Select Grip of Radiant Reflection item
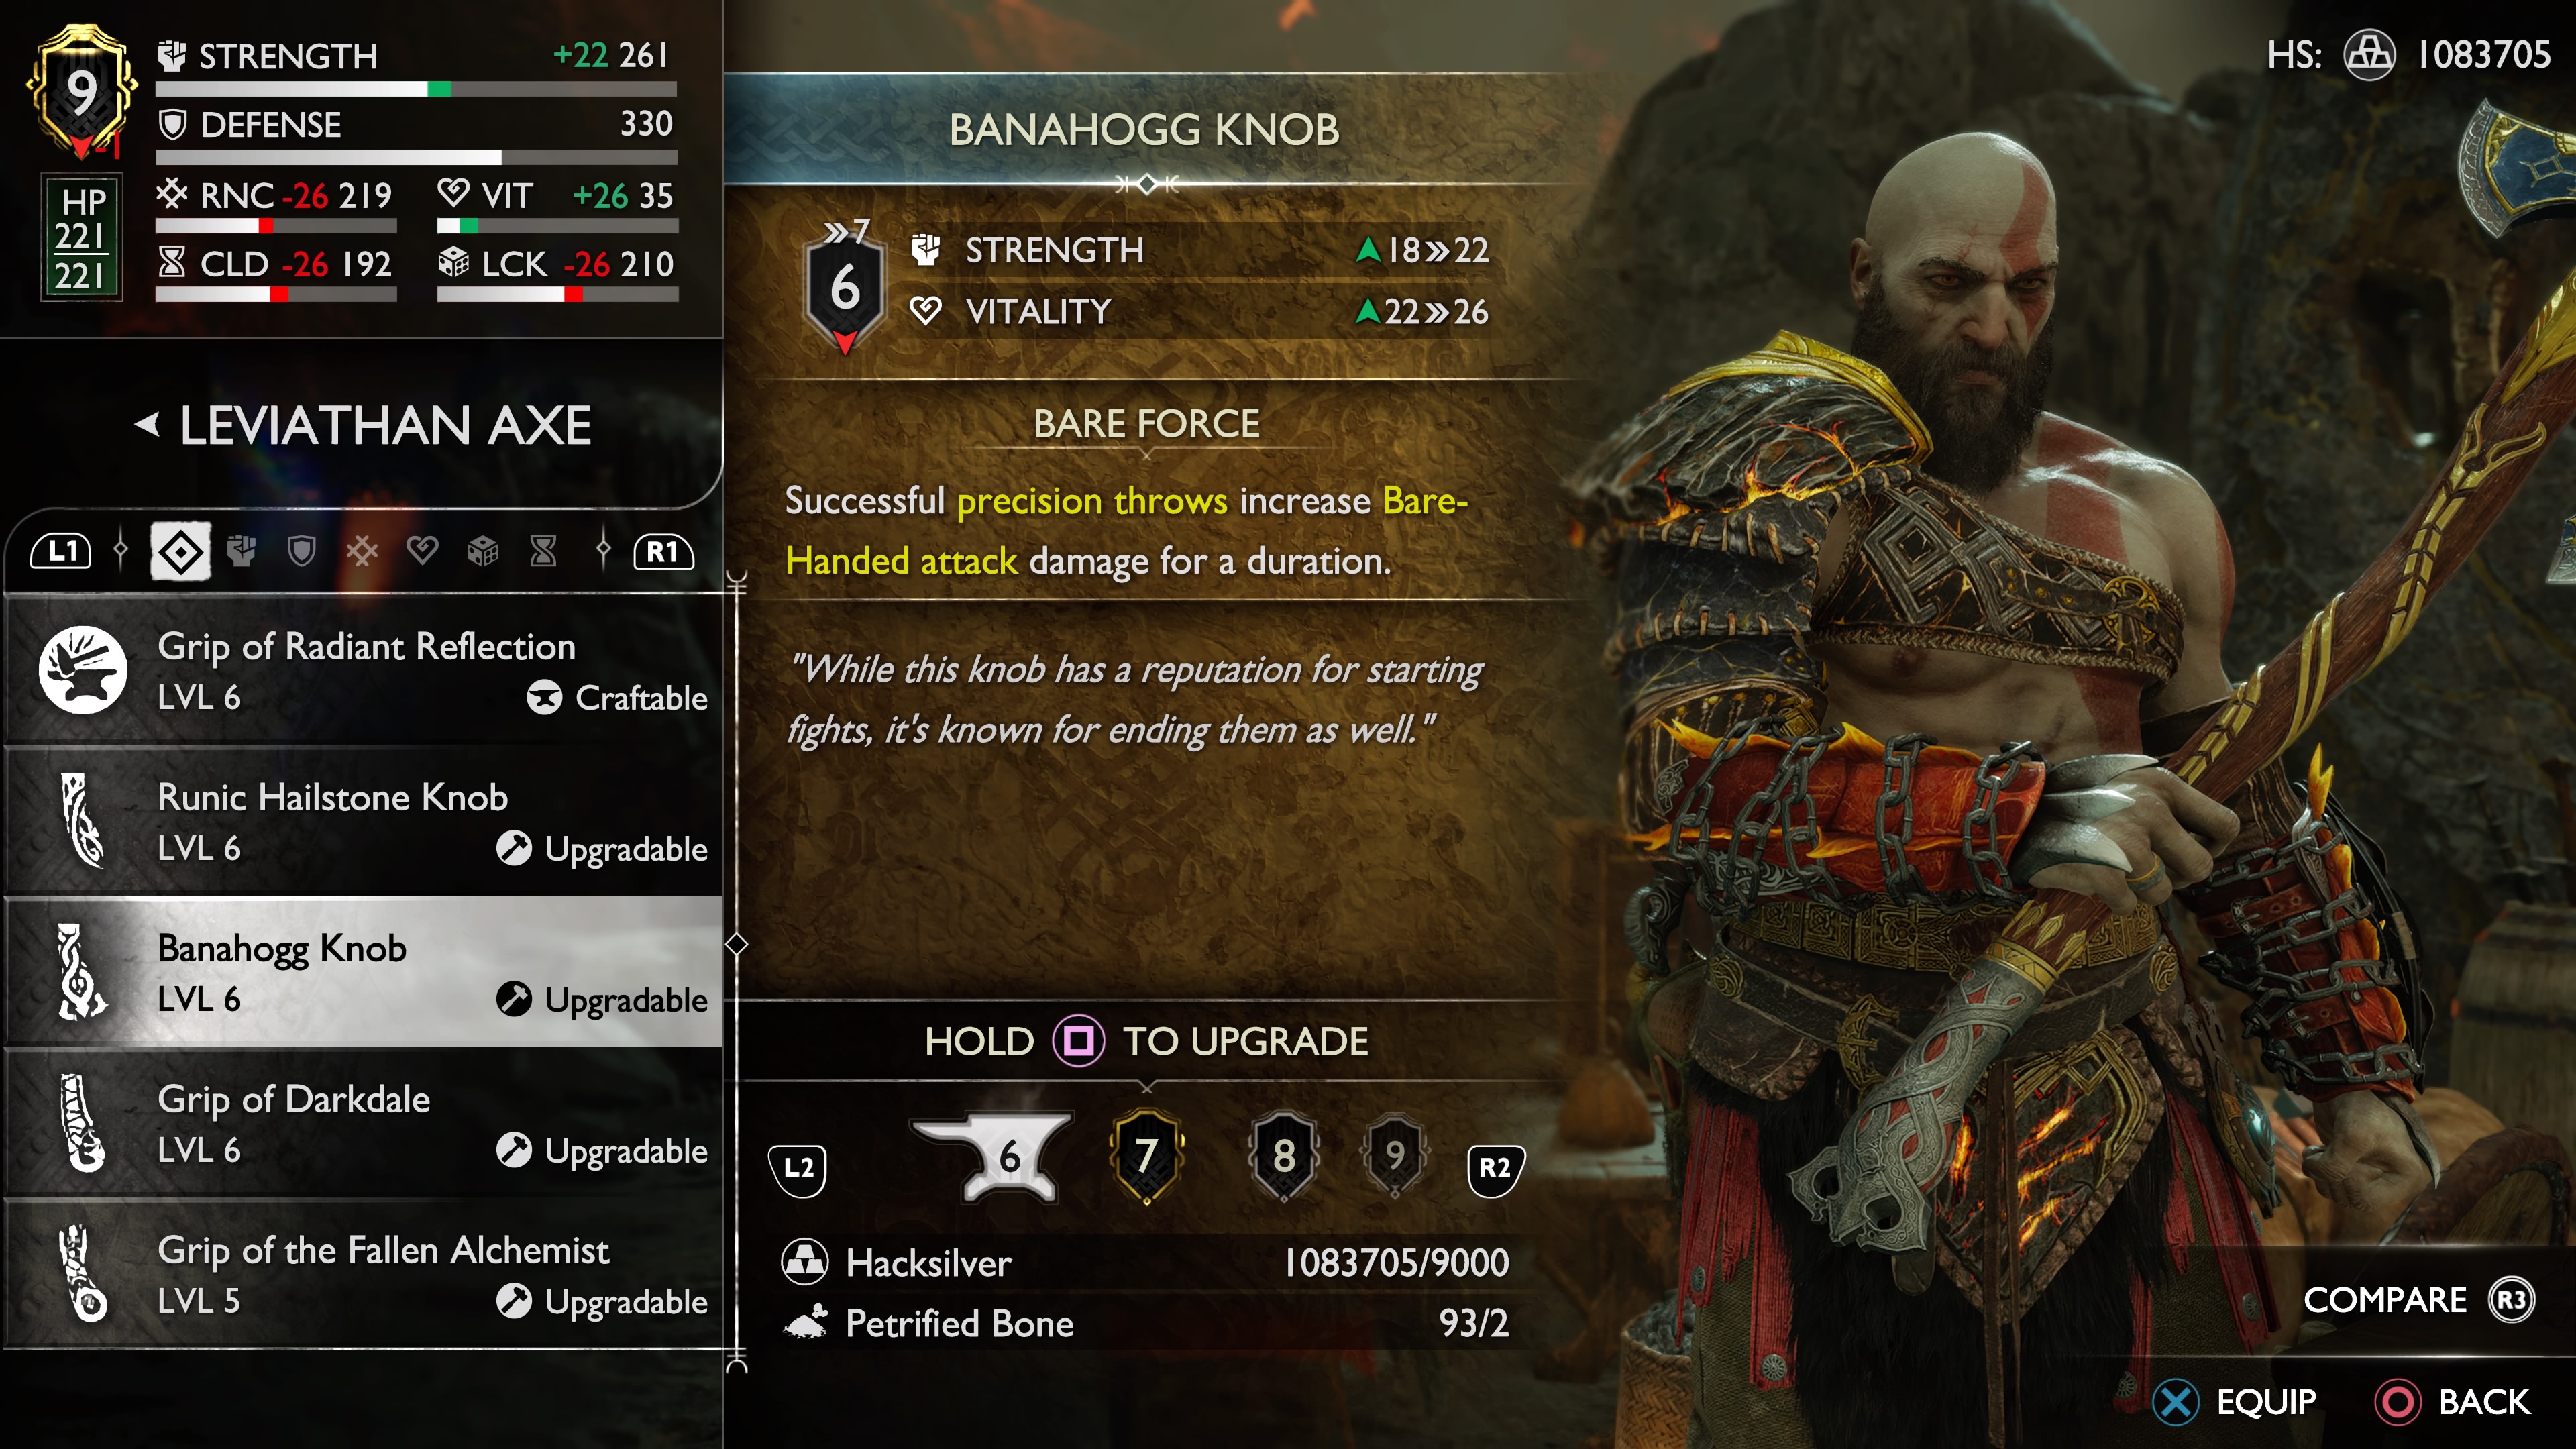 pos(364,671)
